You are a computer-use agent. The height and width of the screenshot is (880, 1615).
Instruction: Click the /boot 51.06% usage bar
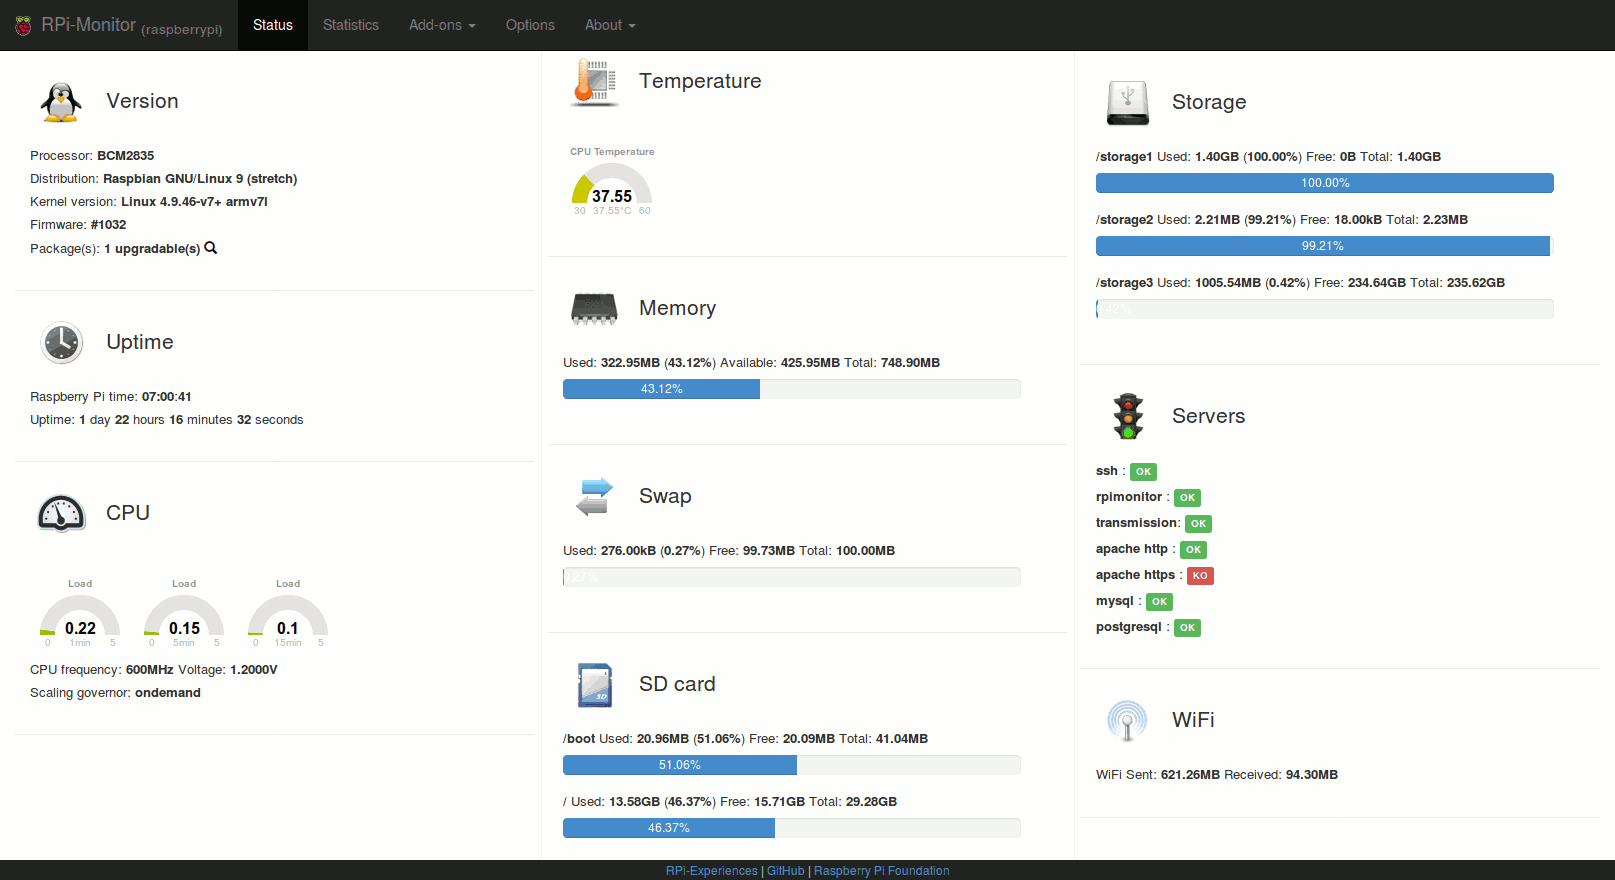tap(792, 765)
